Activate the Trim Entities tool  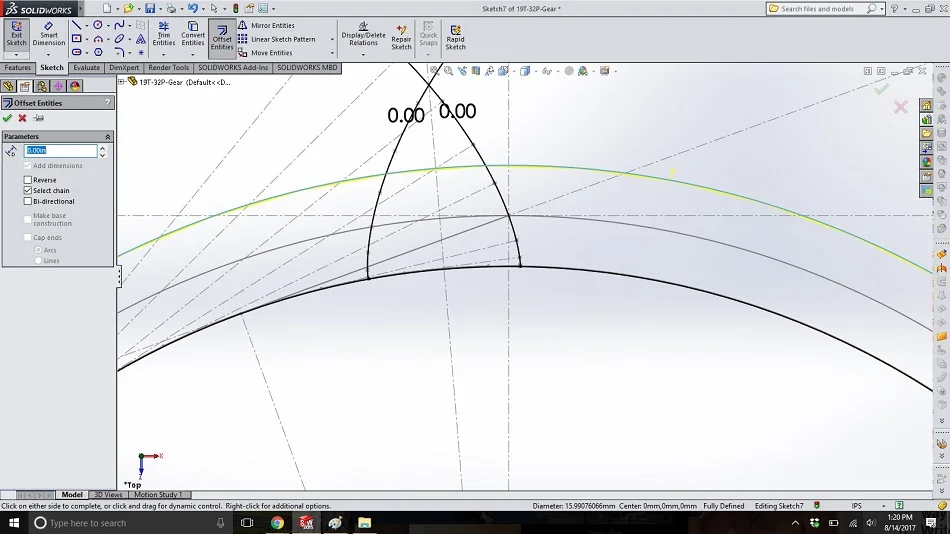pos(164,34)
